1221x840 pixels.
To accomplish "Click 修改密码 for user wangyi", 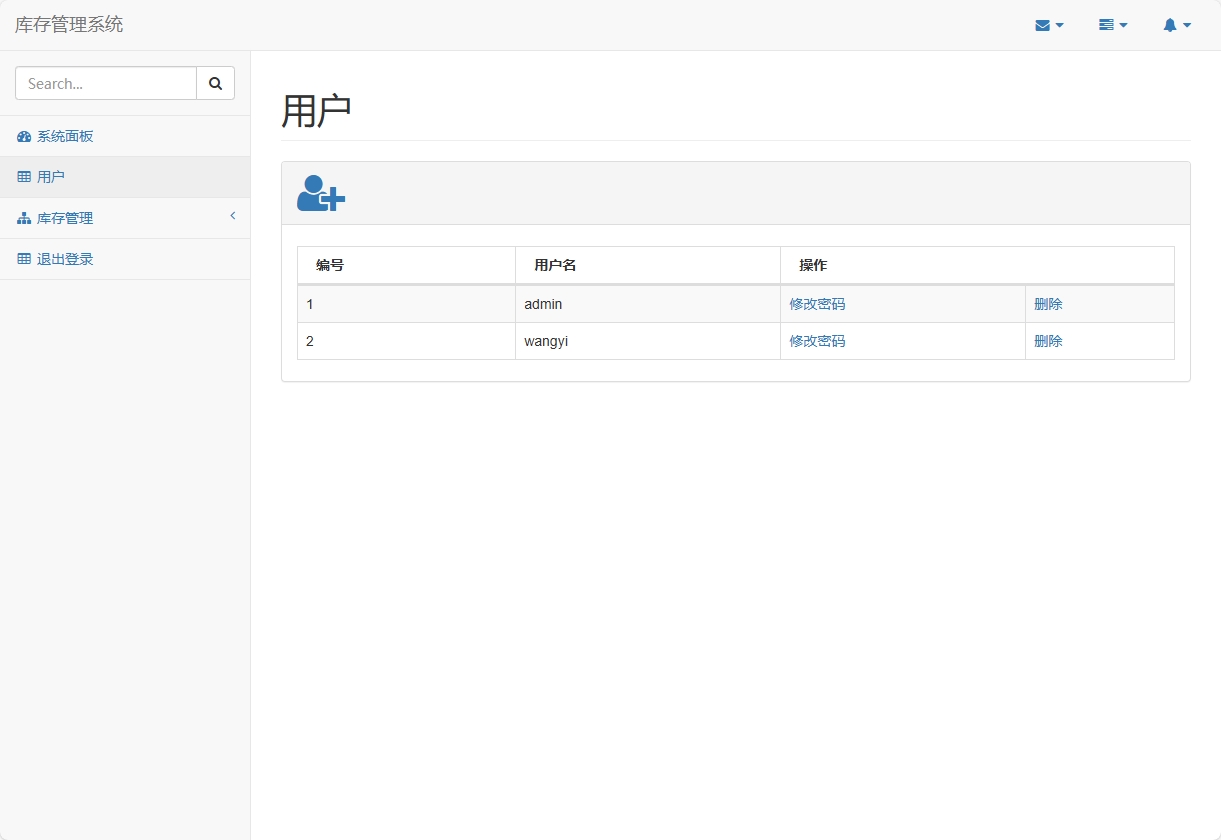I will point(817,341).
